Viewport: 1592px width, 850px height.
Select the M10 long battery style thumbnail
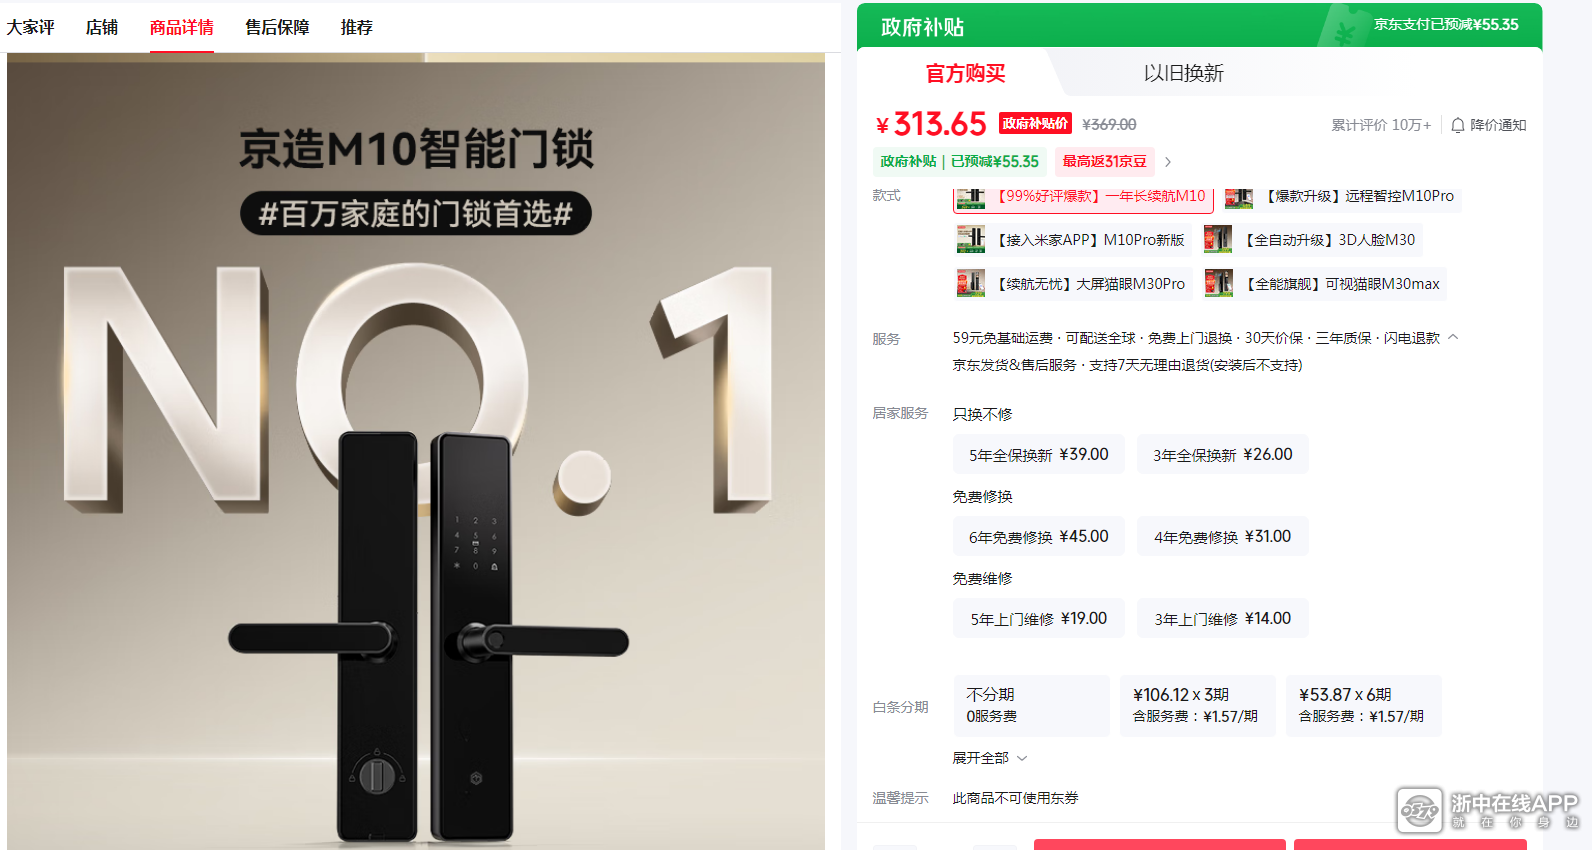pyautogui.click(x=970, y=198)
